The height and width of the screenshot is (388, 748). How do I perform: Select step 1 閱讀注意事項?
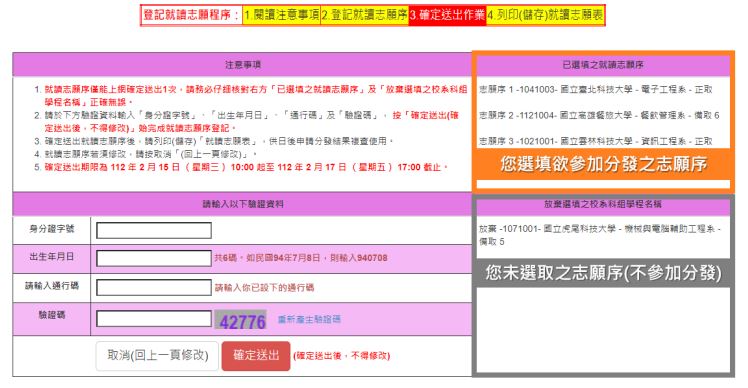click(281, 15)
